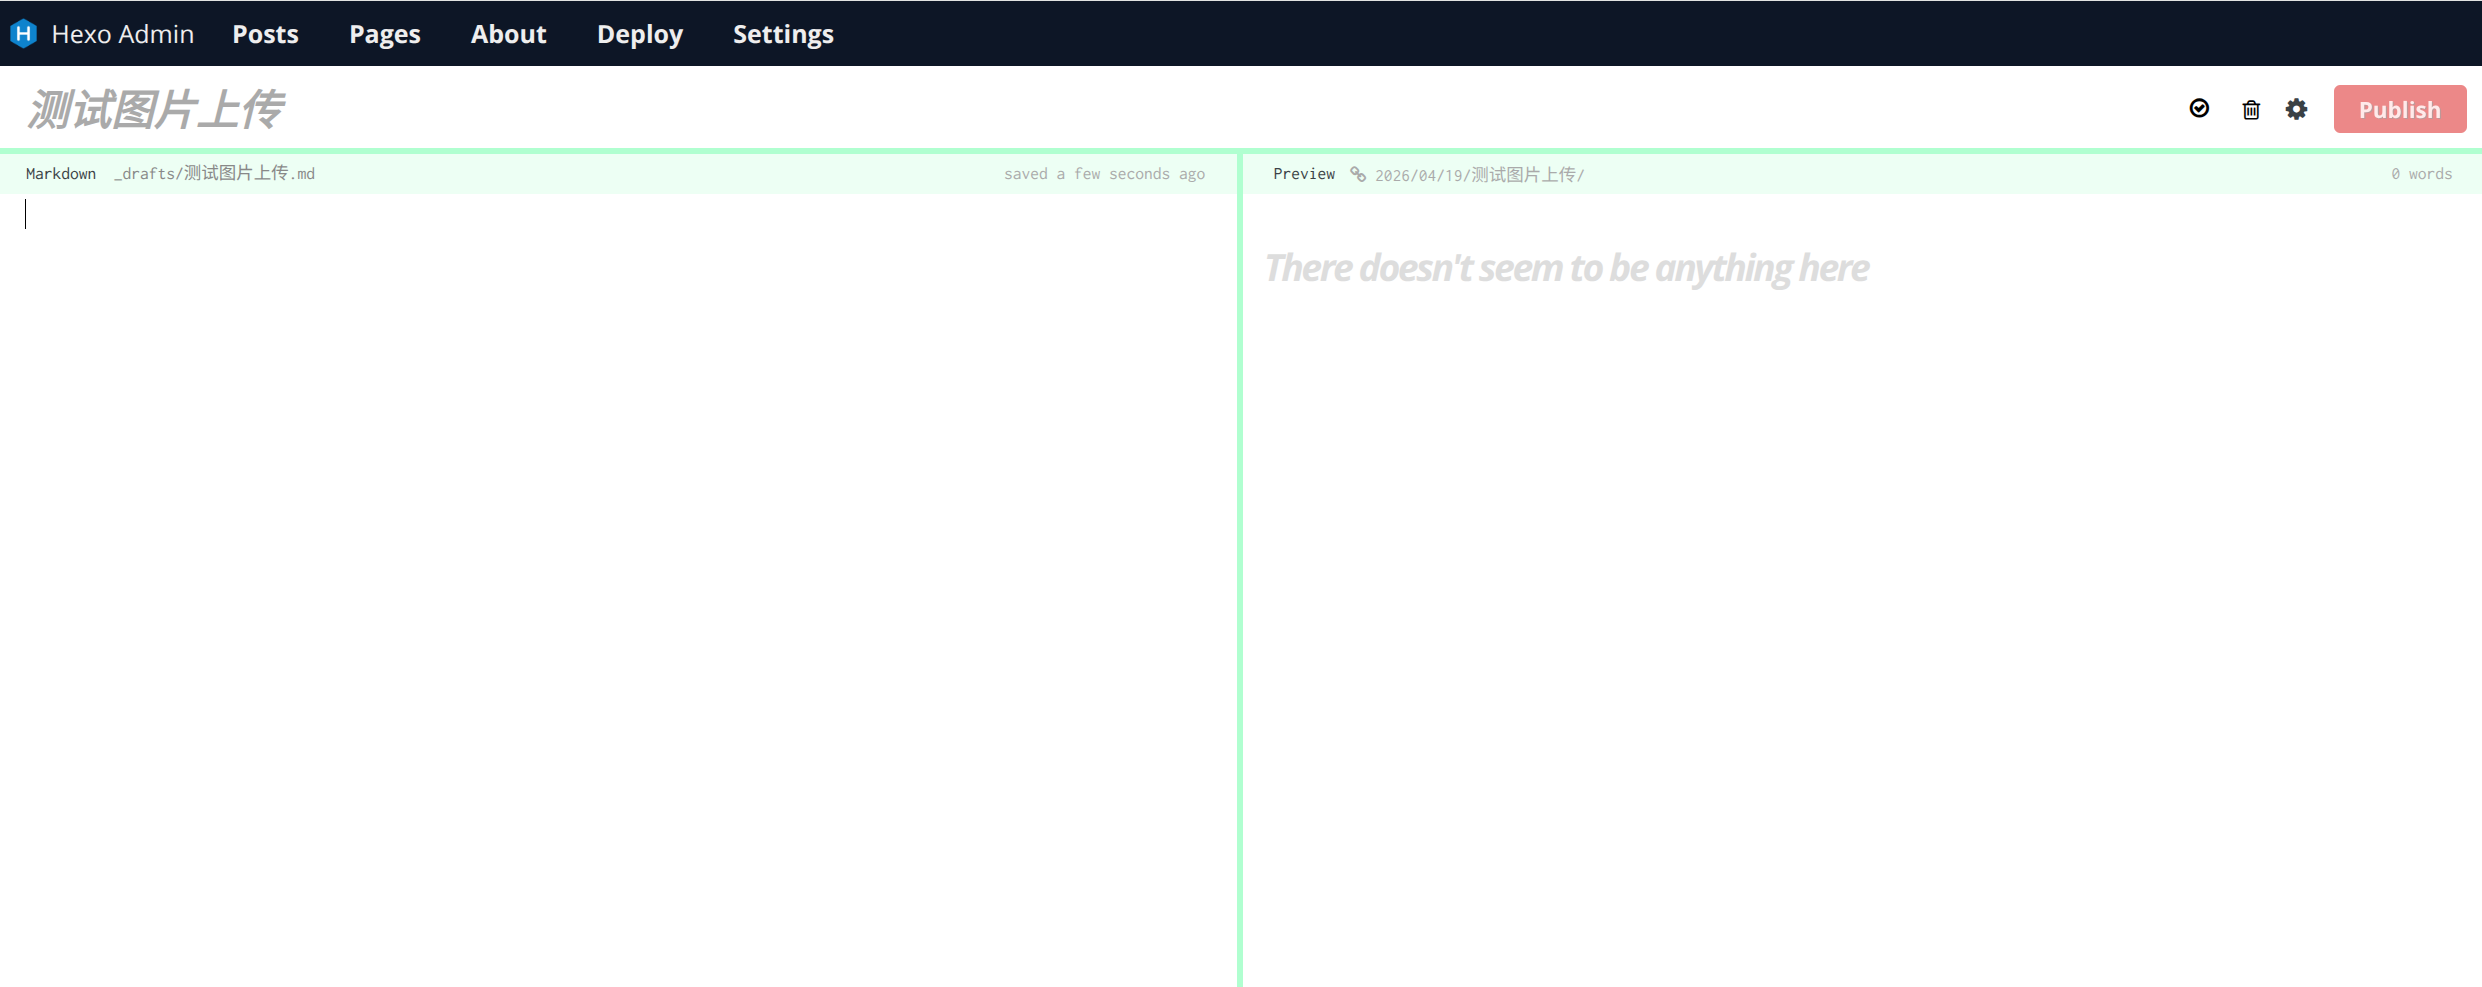This screenshot has height=987, width=2482.
Task: Select the Markdown pane label
Action: point(61,173)
